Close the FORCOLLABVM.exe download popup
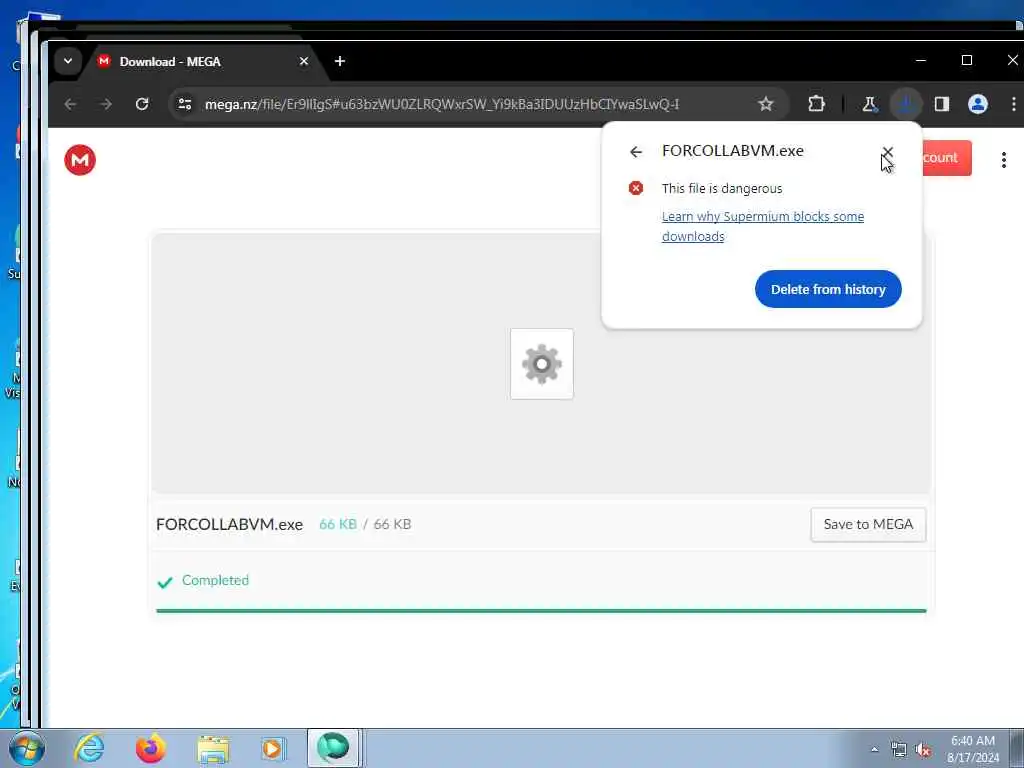The width and height of the screenshot is (1024, 768). pos(887,152)
